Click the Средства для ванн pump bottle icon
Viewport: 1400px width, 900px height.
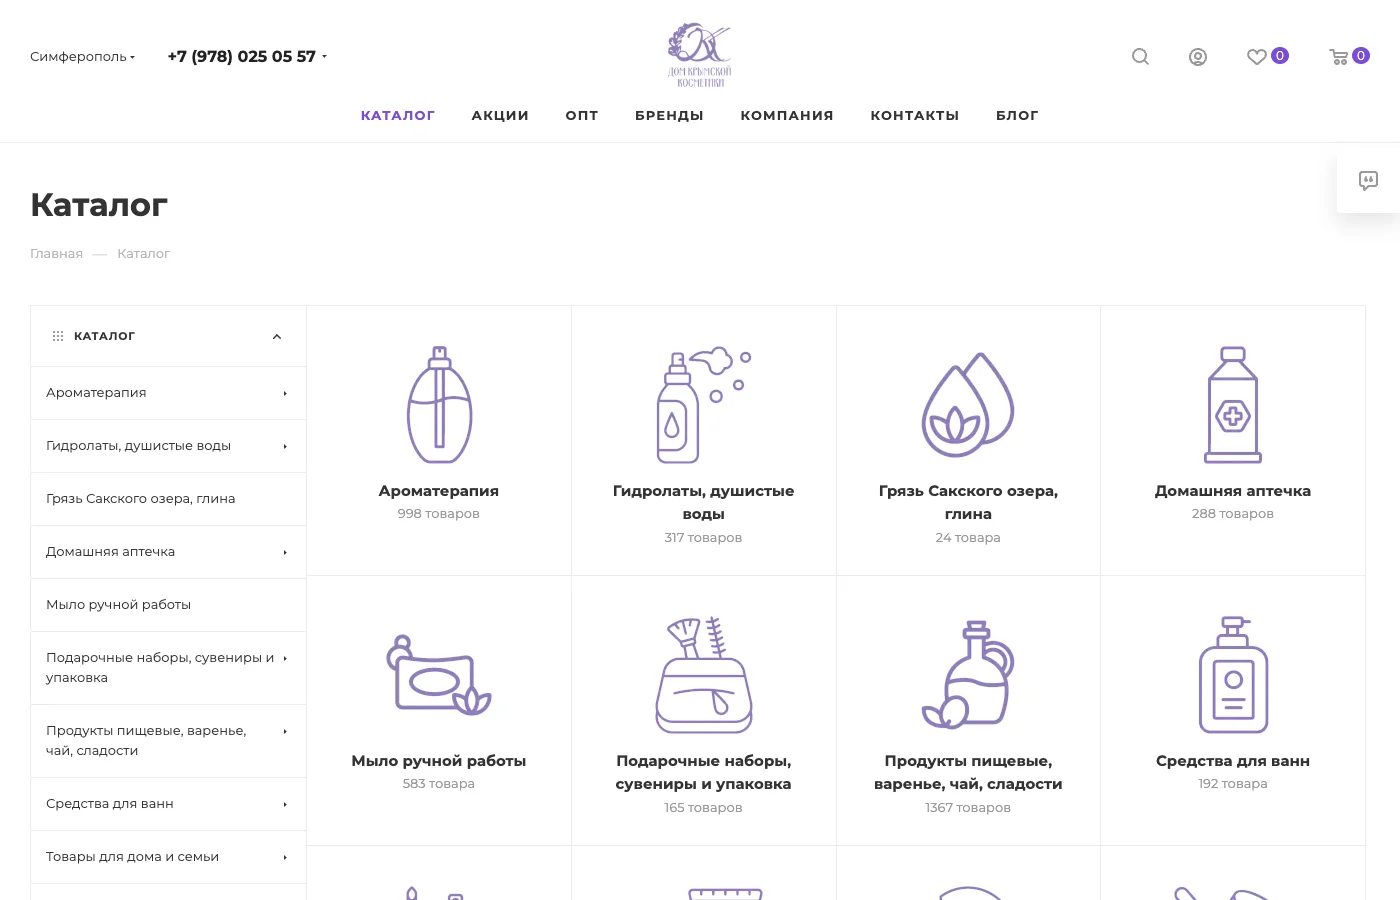pyautogui.click(x=1233, y=675)
